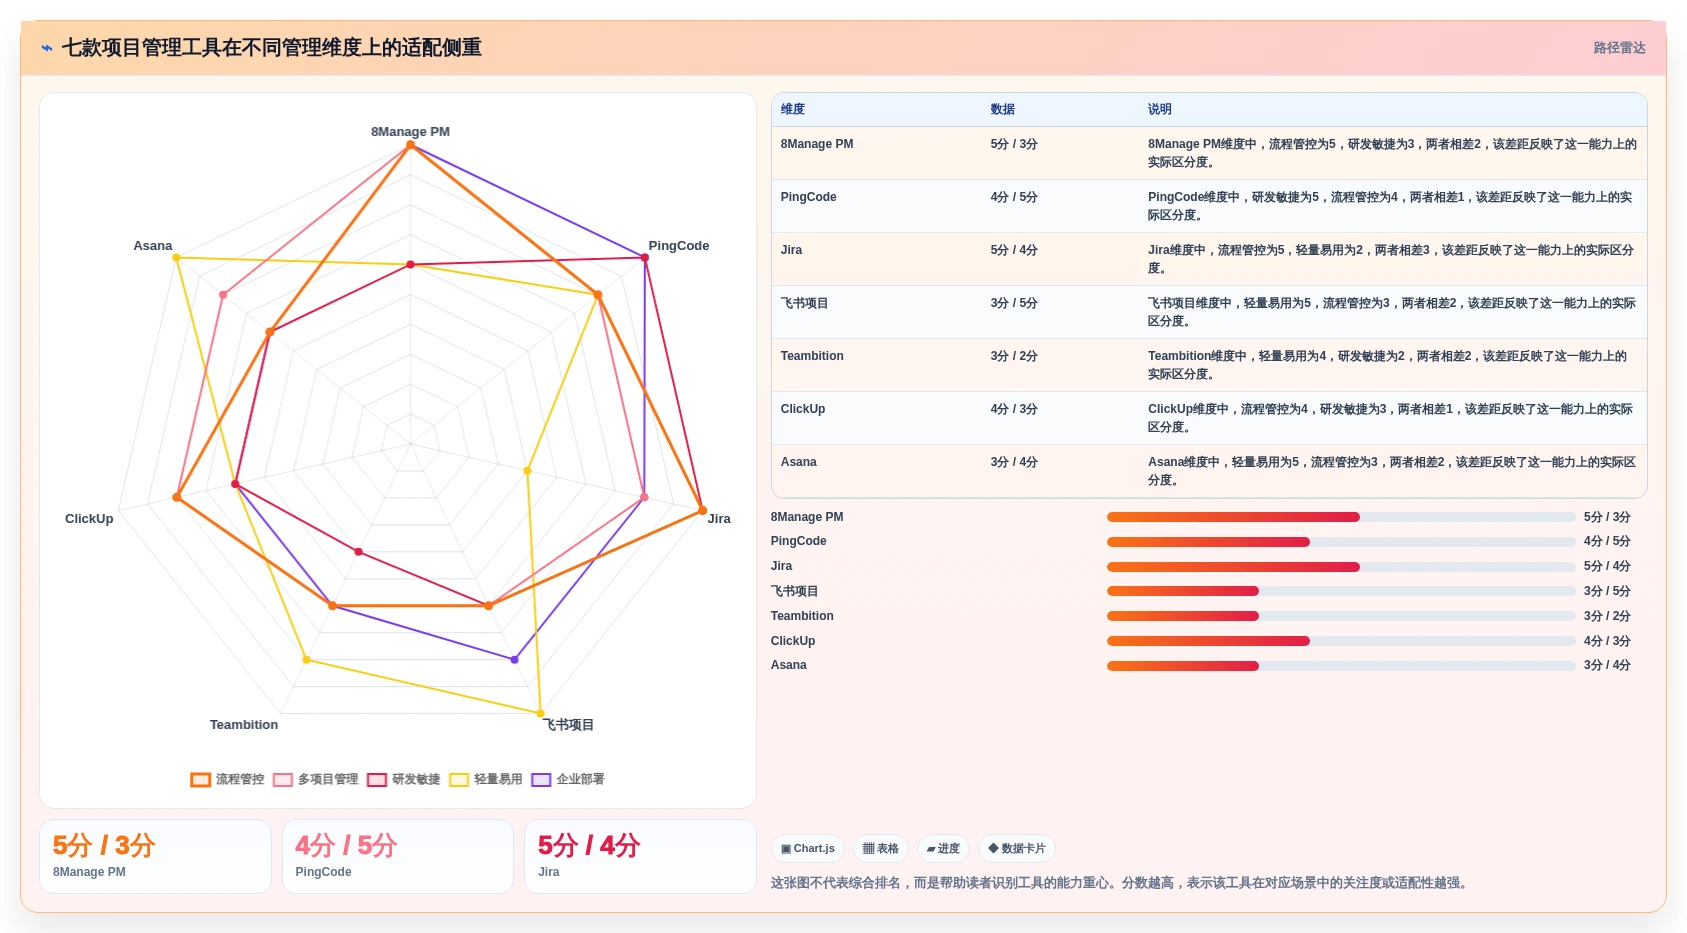Click the orange 流程管控 legend swatch
The width and height of the screenshot is (1687, 933).
[x=201, y=780]
